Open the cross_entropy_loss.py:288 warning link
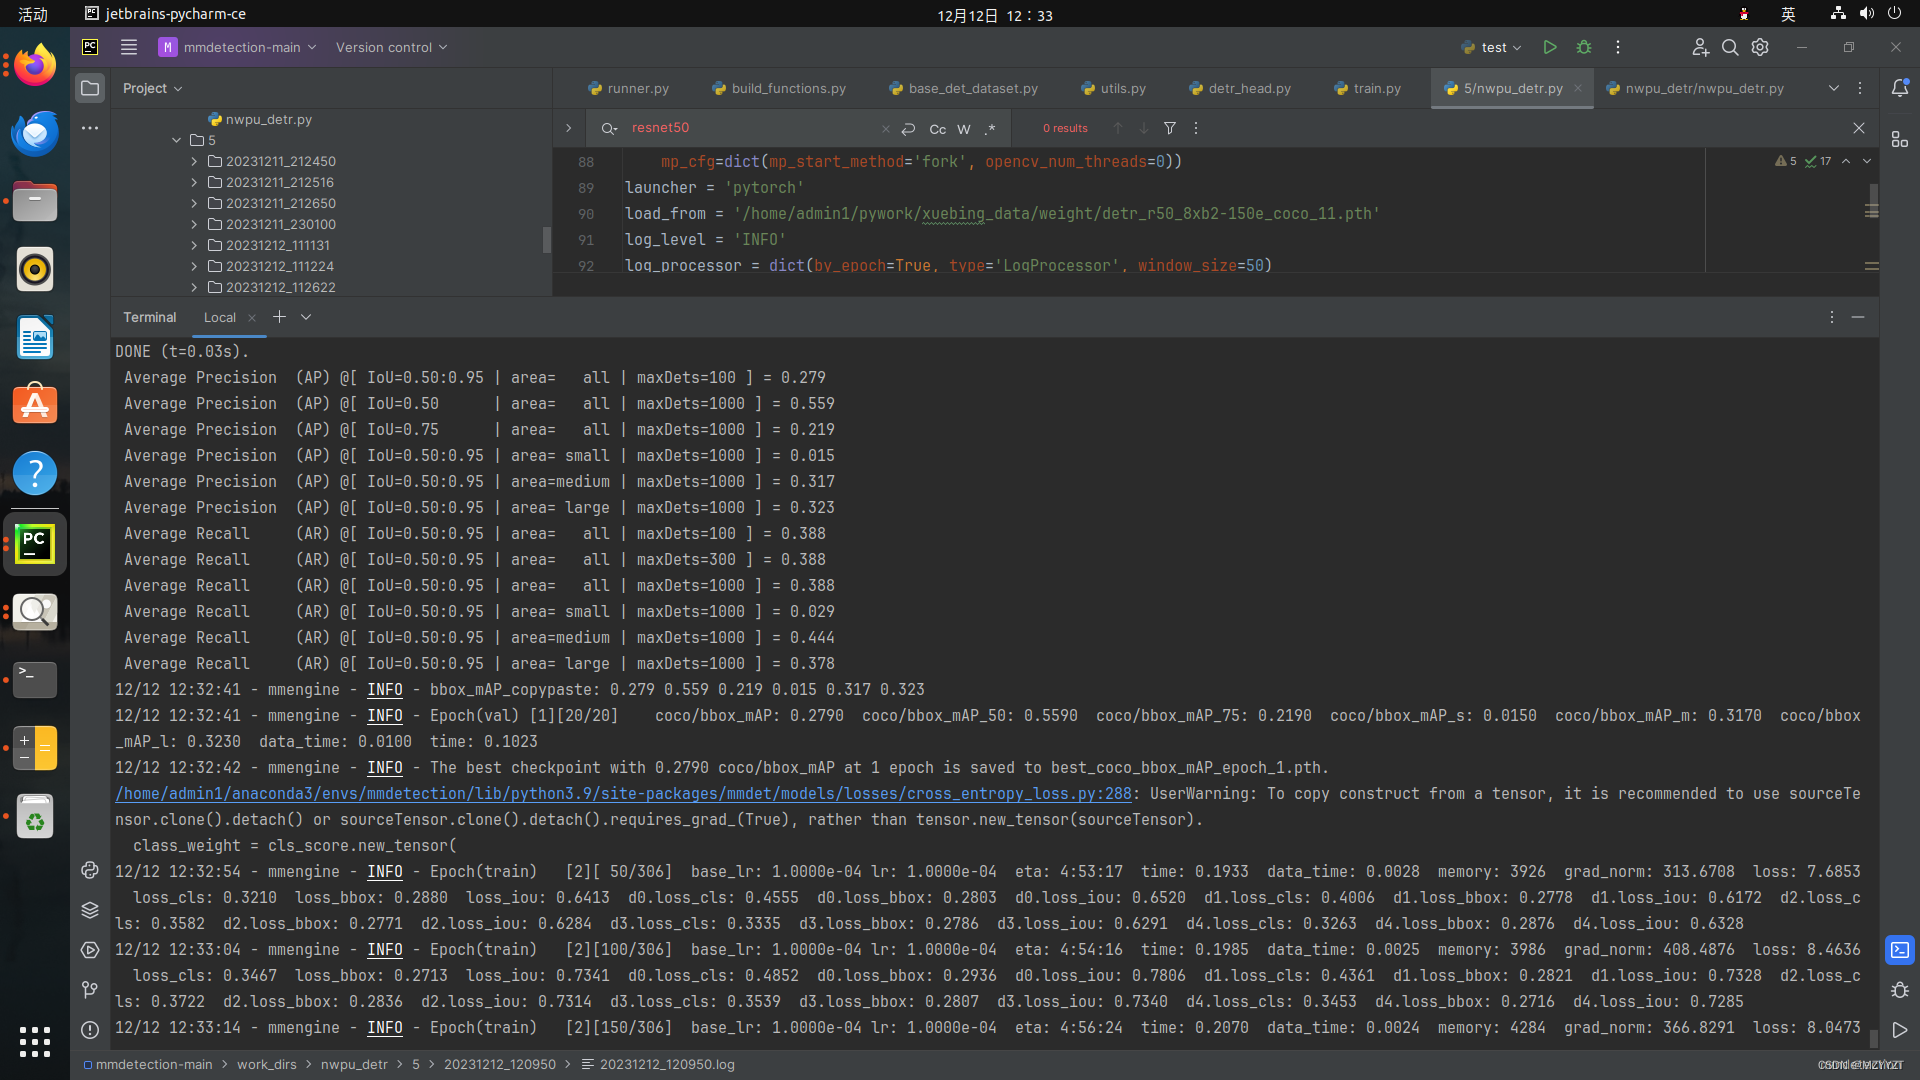Image resolution: width=1920 pixels, height=1080 pixels. pyautogui.click(x=620, y=793)
